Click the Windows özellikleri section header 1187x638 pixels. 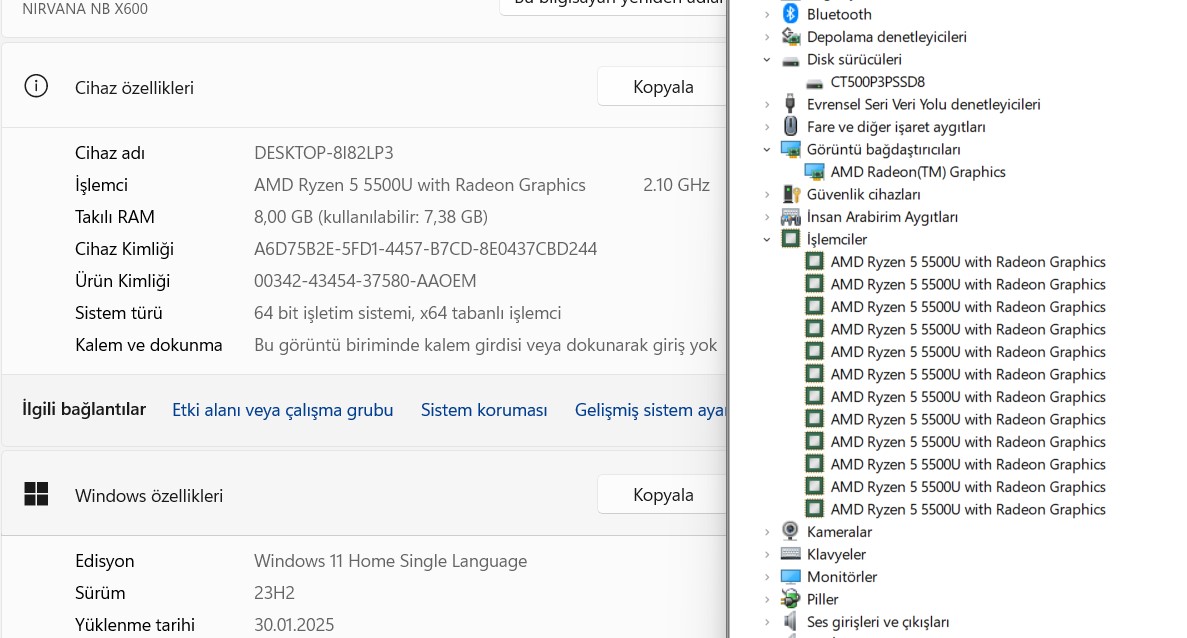(148, 496)
